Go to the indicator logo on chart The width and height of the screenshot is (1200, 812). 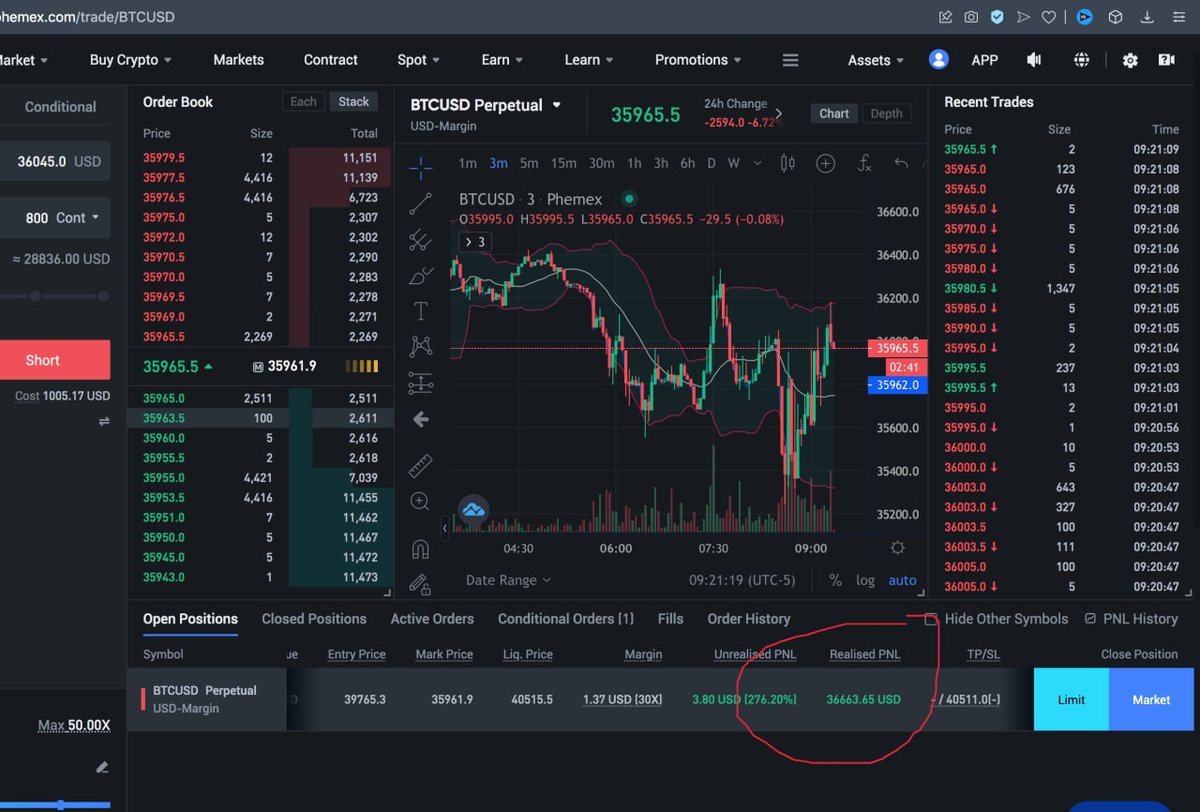click(x=473, y=511)
